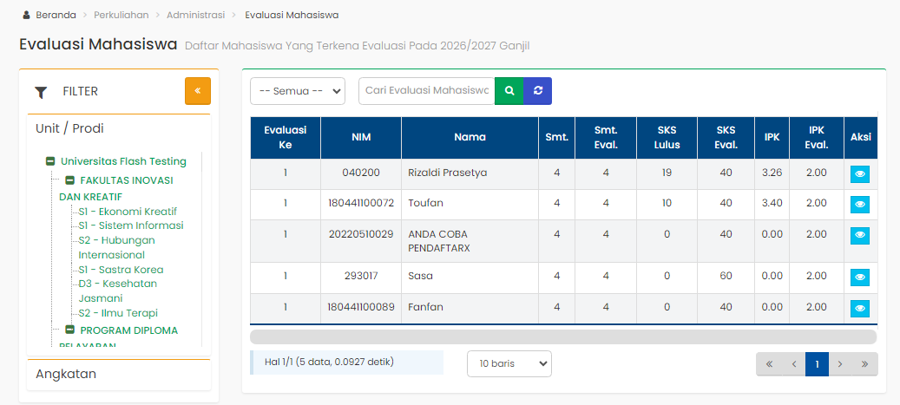Show Fanfan's evaluation via eye icon
This screenshot has width=900, height=405.
[x=860, y=308]
